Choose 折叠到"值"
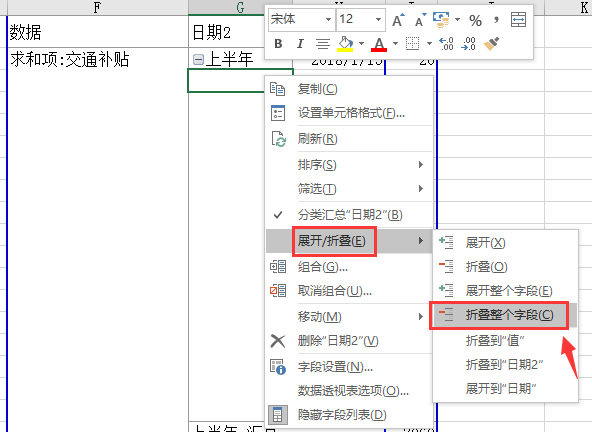The image size is (592, 432). point(505,341)
